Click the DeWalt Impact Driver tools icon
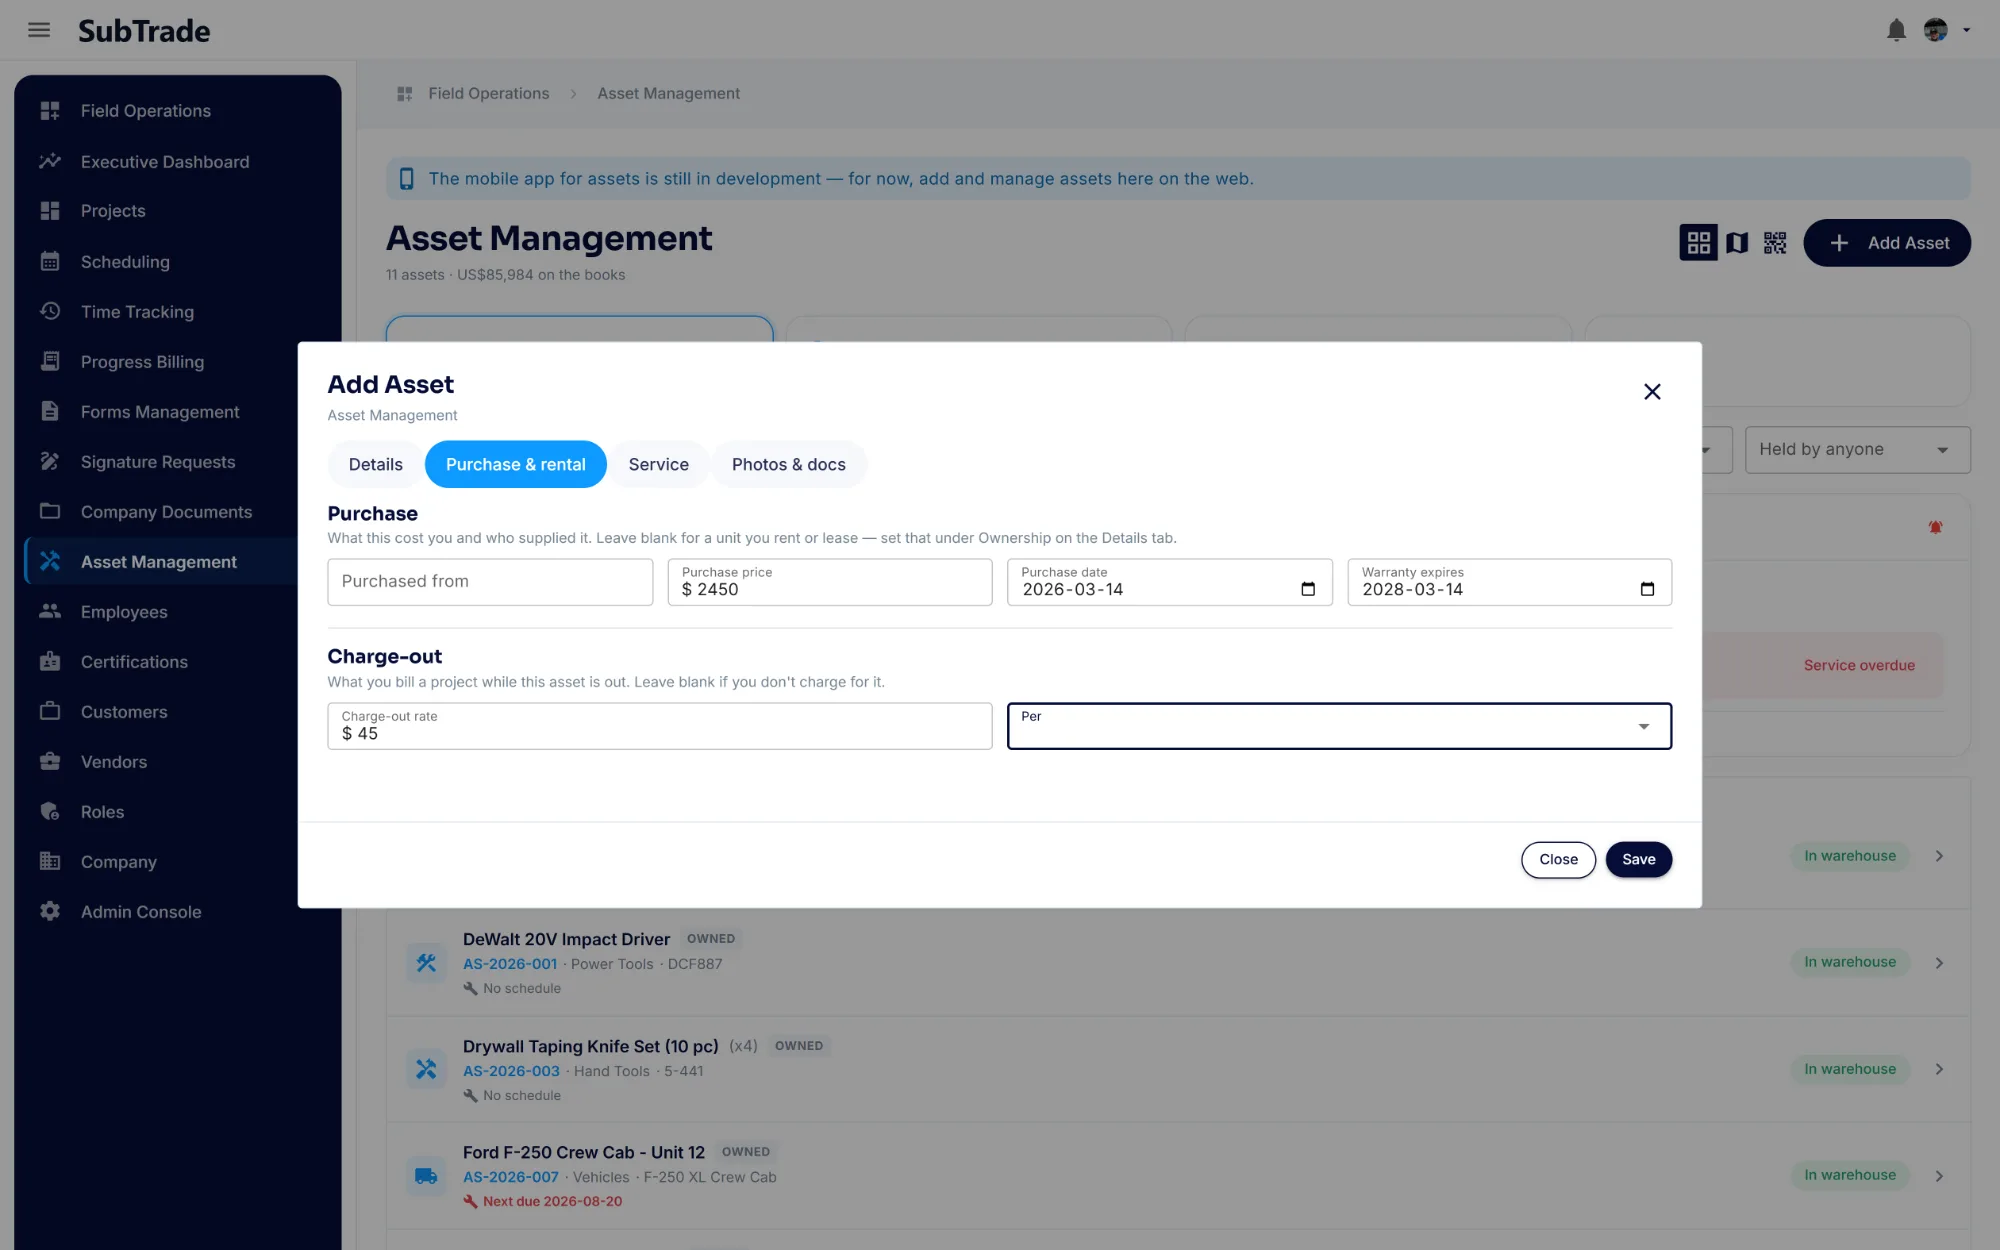This screenshot has height=1250, width=2000. point(426,963)
